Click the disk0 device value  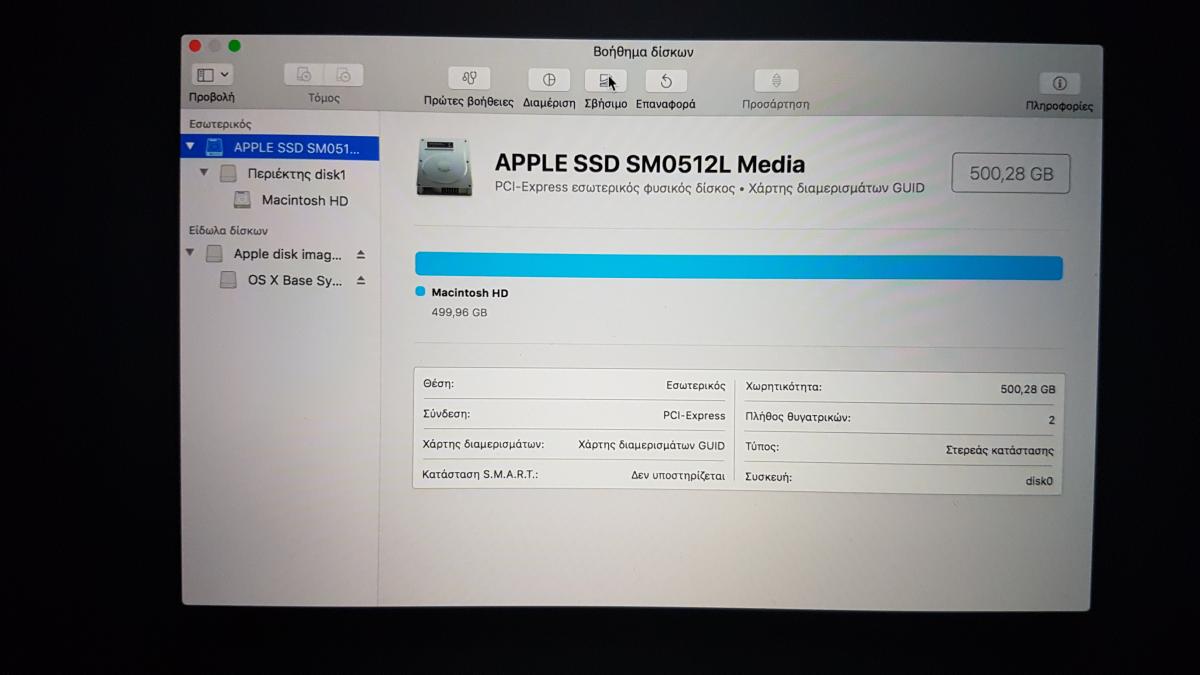point(1040,481)
